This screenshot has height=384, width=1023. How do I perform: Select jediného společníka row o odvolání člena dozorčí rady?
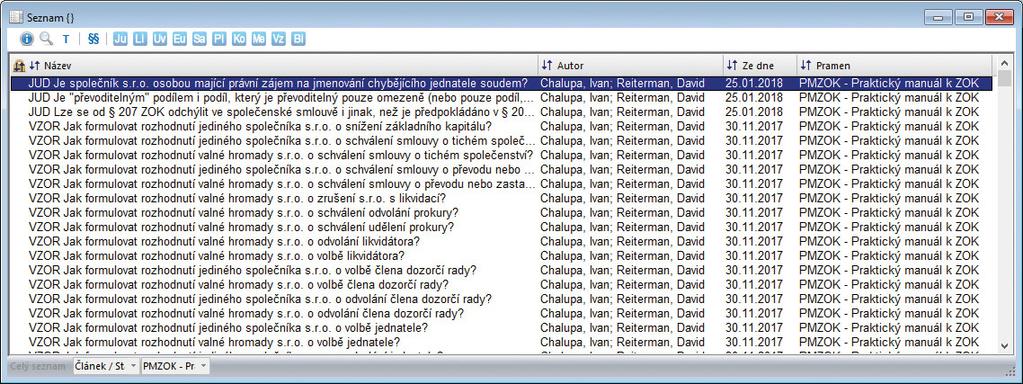click(x=502, y=299)
